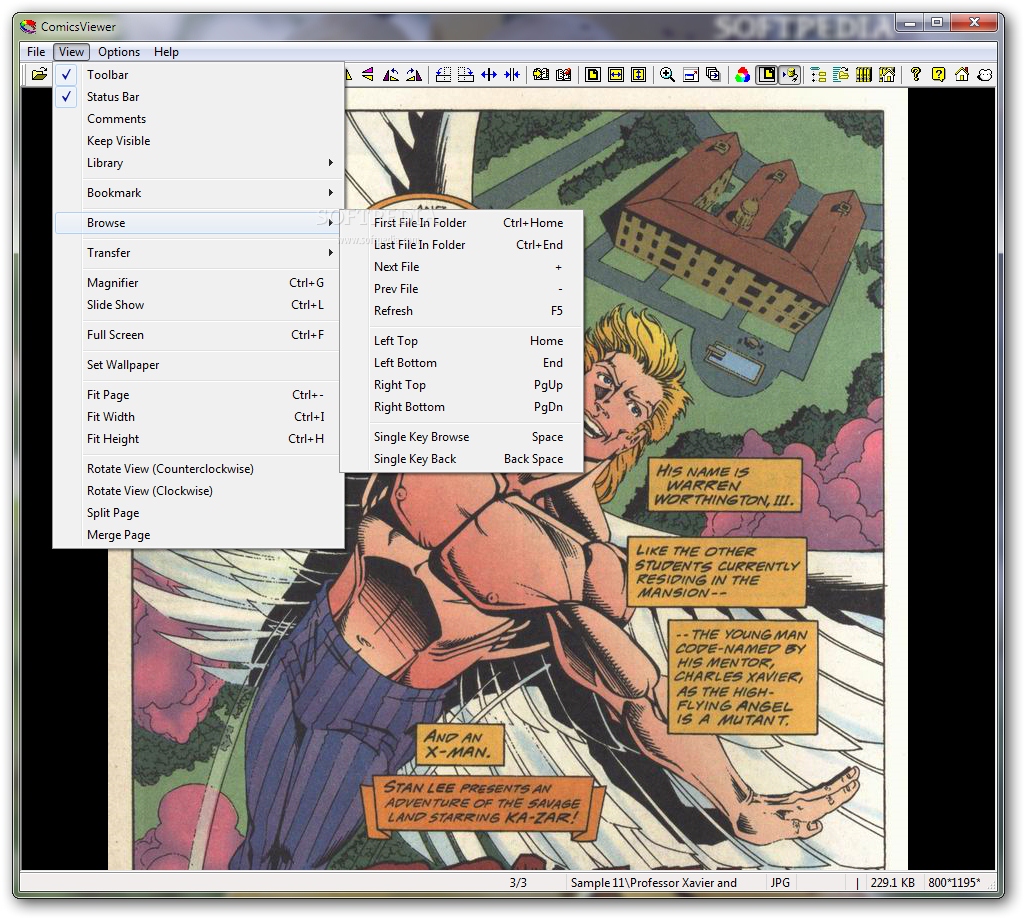
Task: Click the Full Screen toolbar icon
Action: [691, 75]
